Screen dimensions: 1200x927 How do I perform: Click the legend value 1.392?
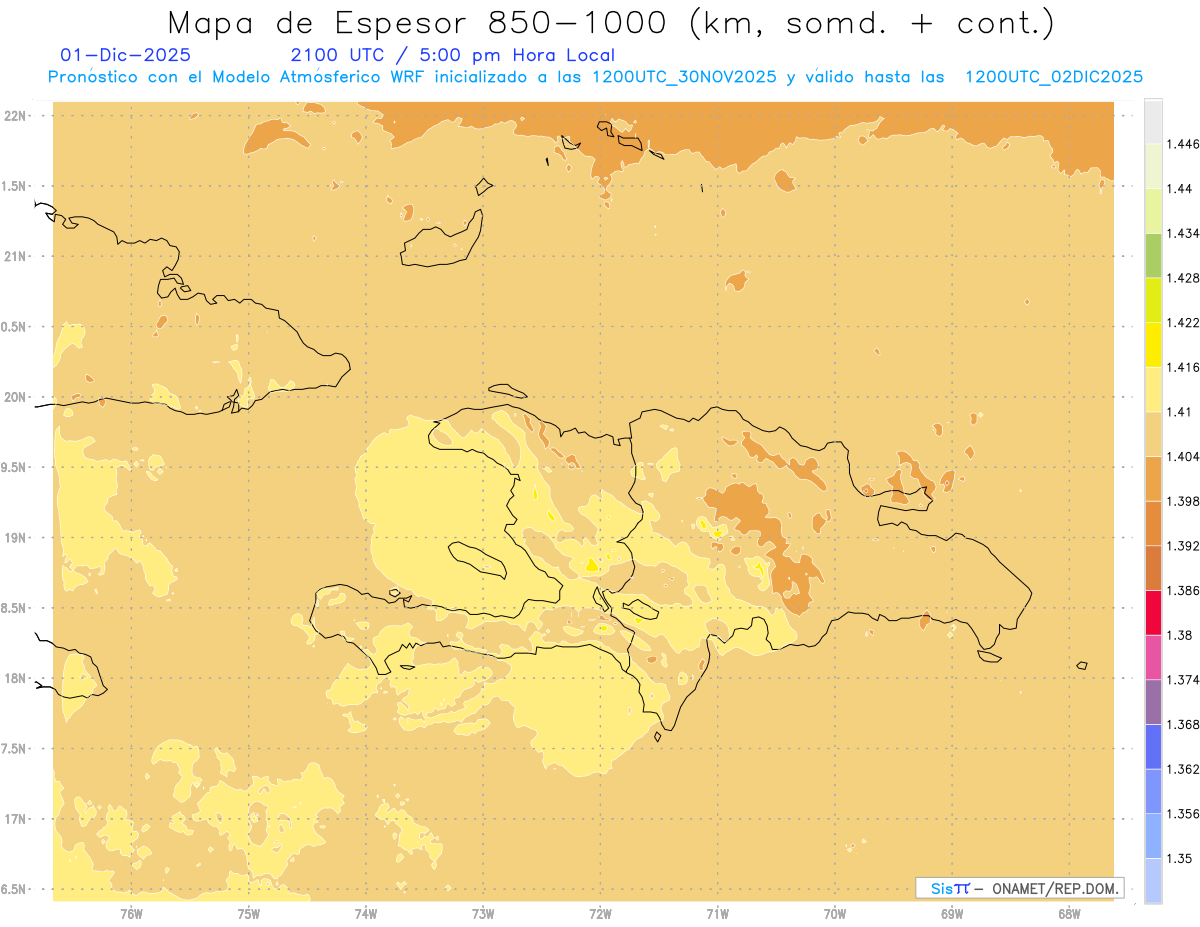pyautogui.click(x=1182, y=546)
